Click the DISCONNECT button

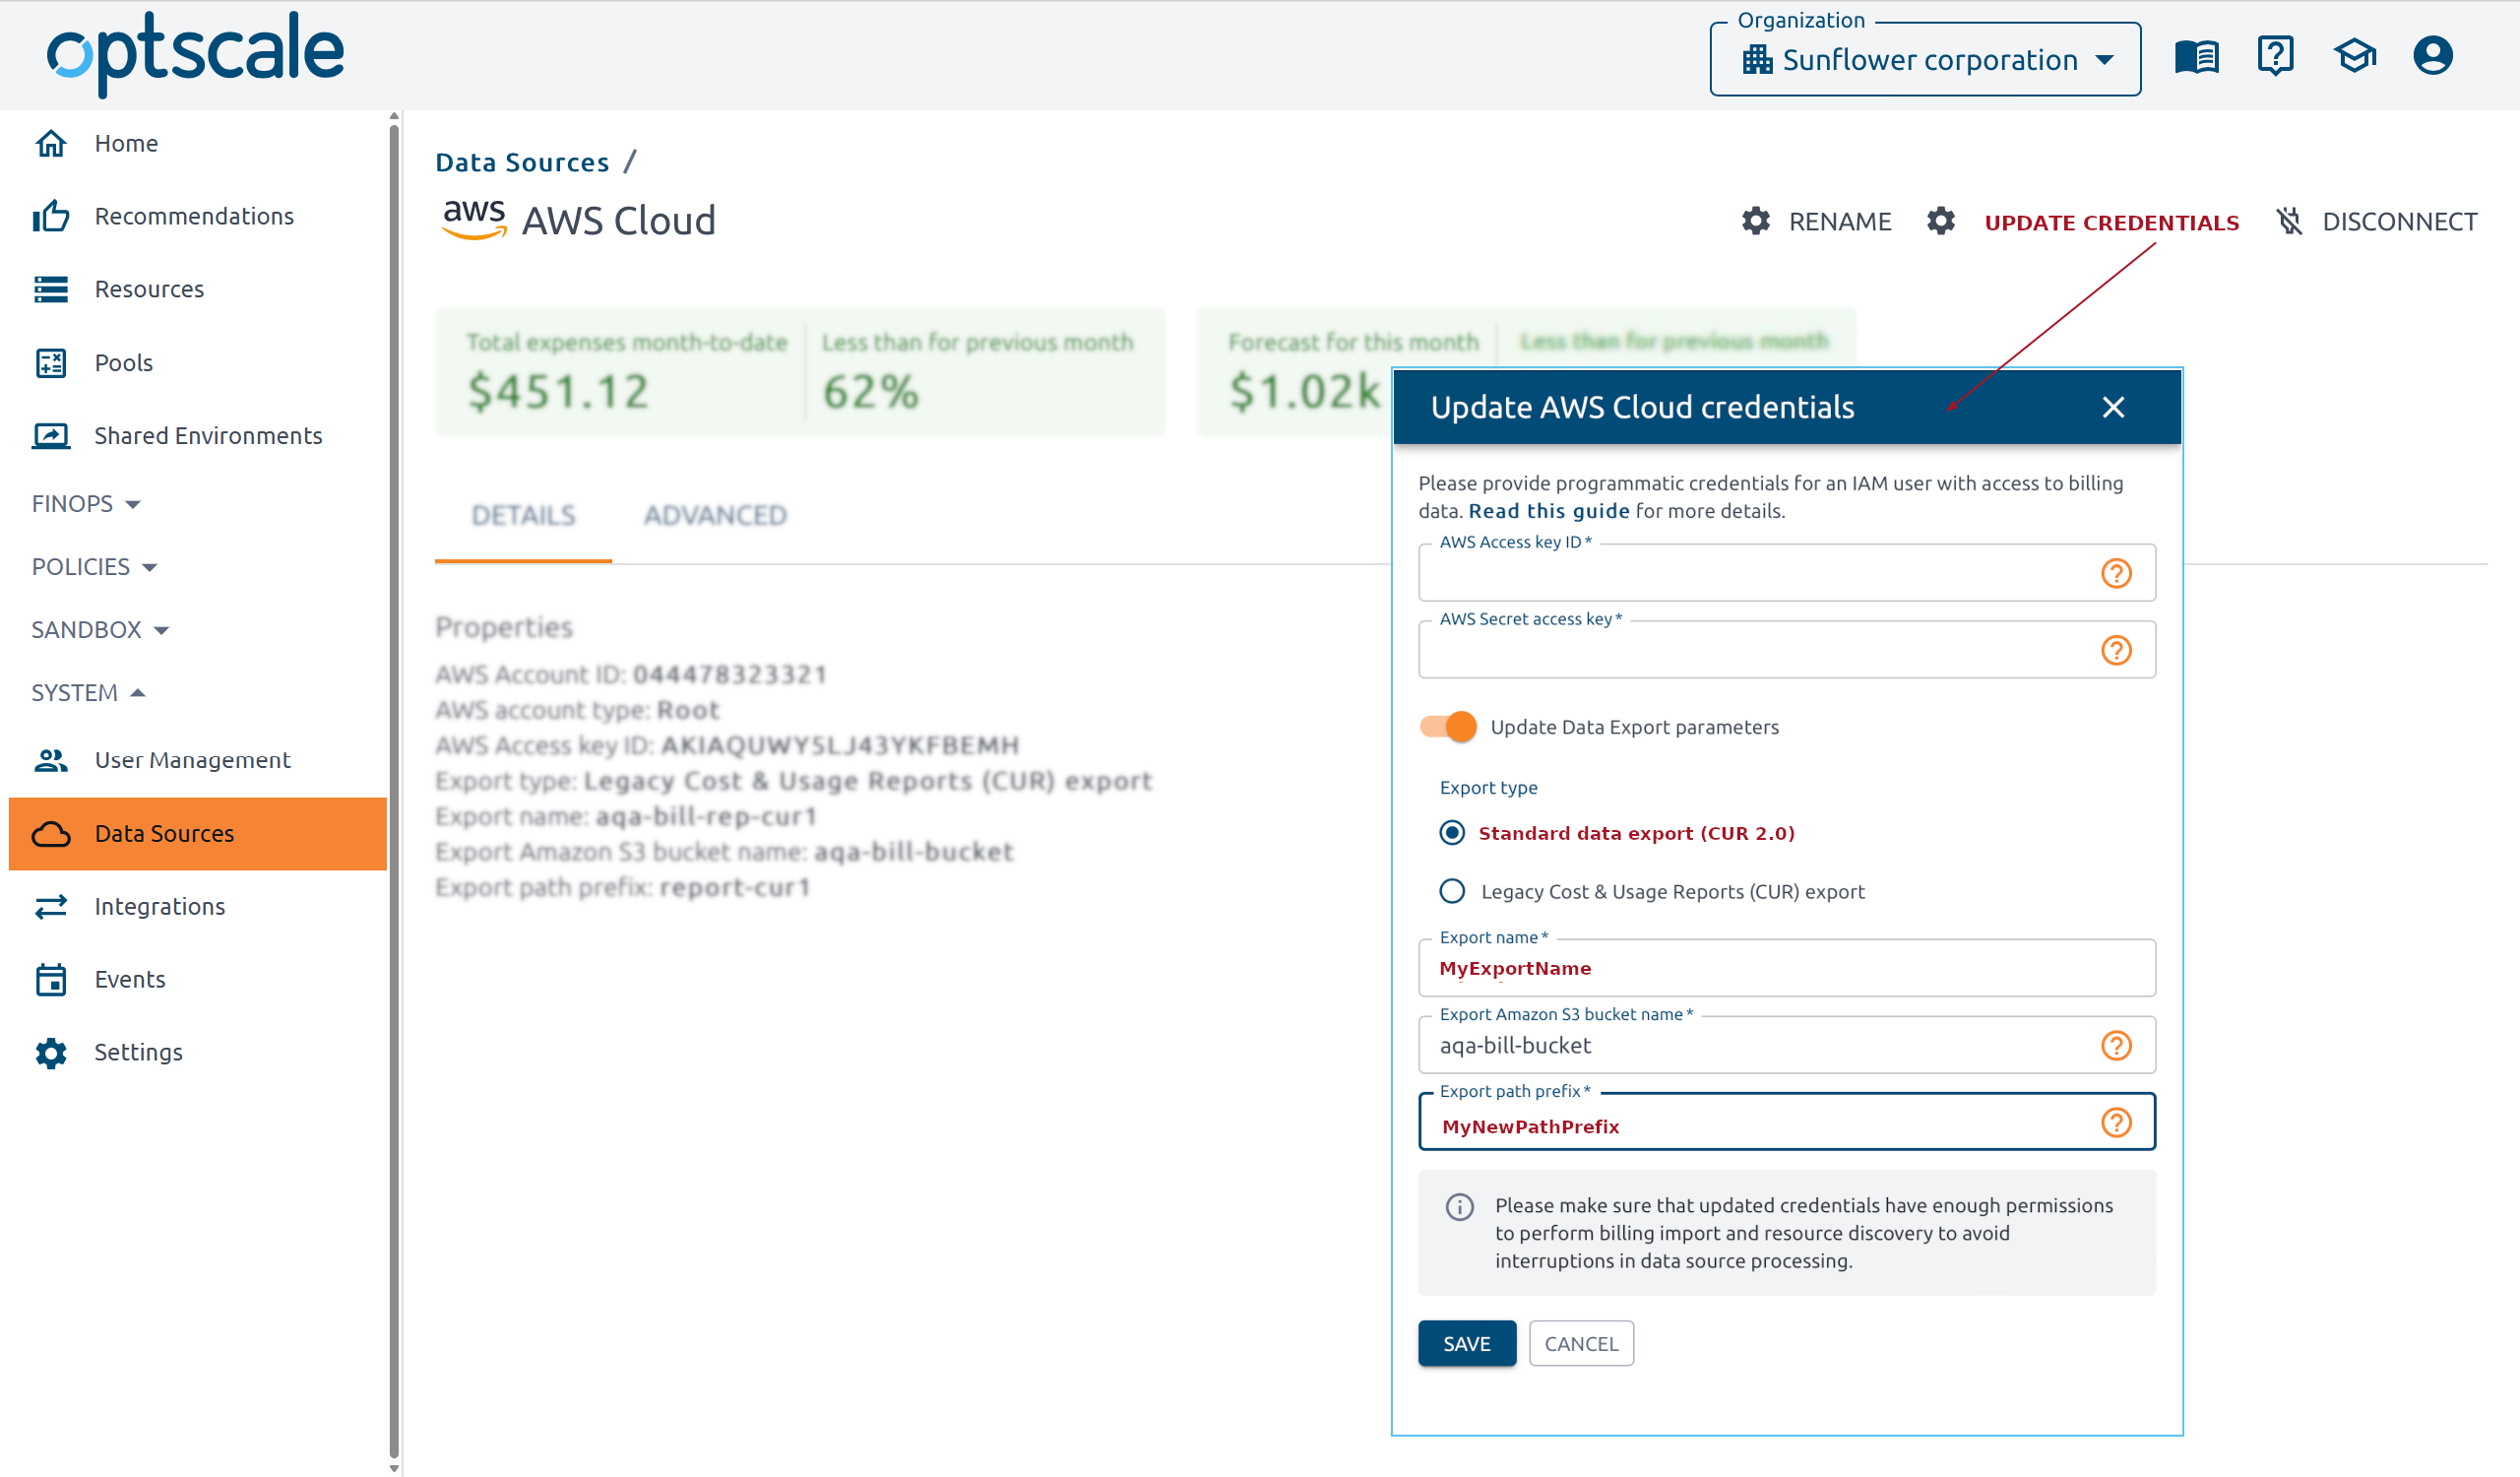(2376, 221)
